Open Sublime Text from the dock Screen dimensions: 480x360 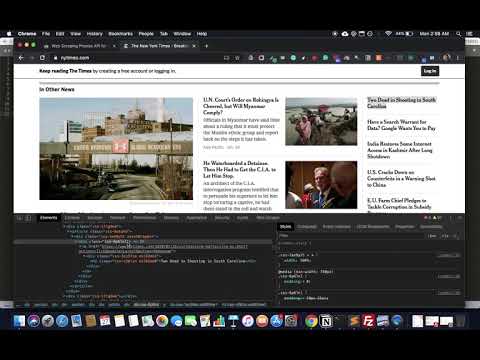[x=354, y=321]
